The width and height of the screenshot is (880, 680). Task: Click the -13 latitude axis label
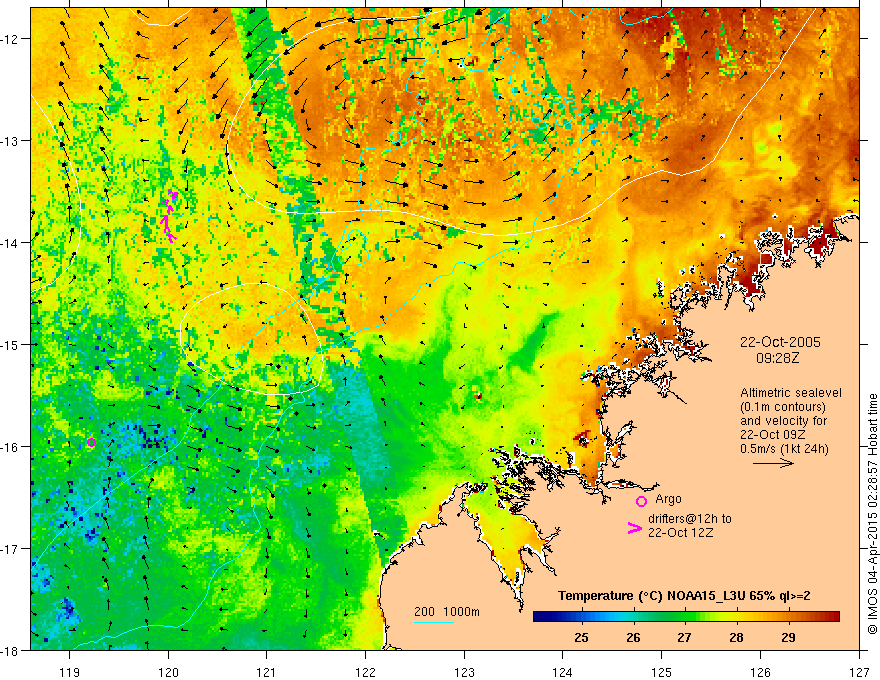(x=11, y=141)
